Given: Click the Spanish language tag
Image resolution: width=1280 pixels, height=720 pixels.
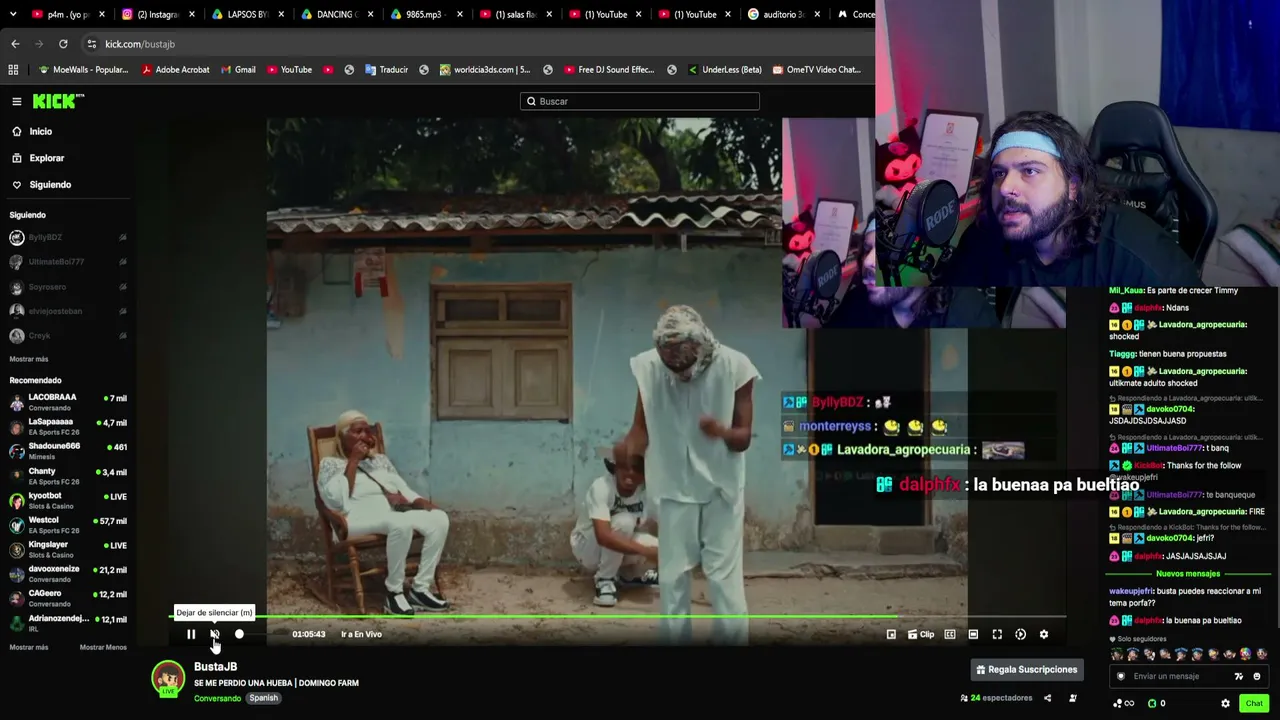Looking at the screenshot, I should click(x=264, y=698).
